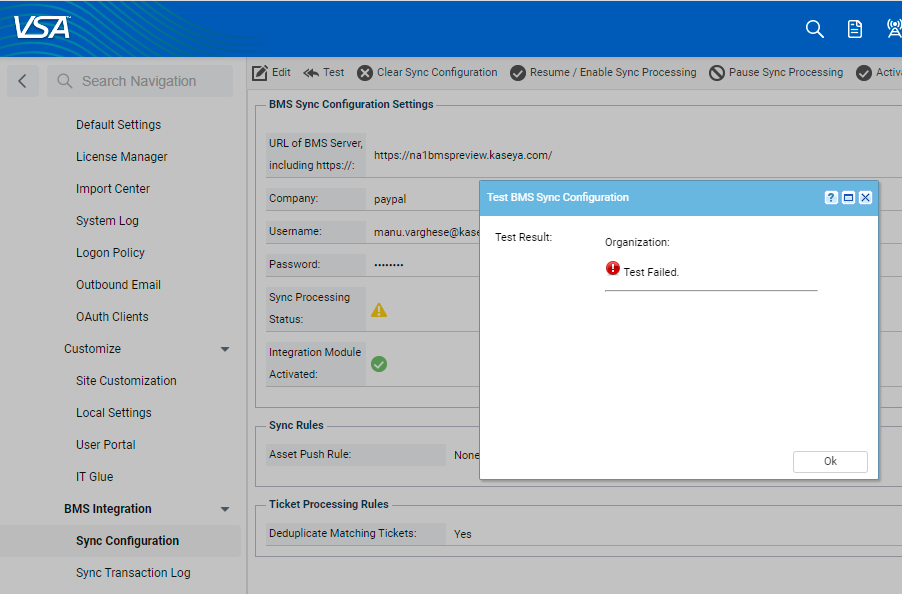
Task: Click the broadcast antenna icon in the header
Action: click(x=894, y=28)
